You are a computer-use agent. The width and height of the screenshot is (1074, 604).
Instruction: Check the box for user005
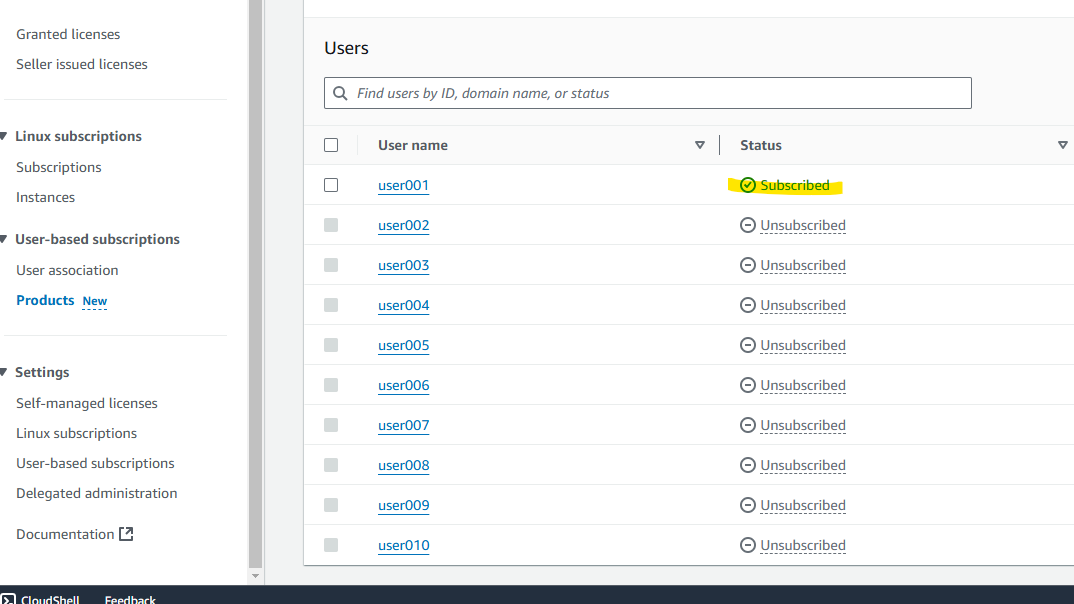coord(331,345)
